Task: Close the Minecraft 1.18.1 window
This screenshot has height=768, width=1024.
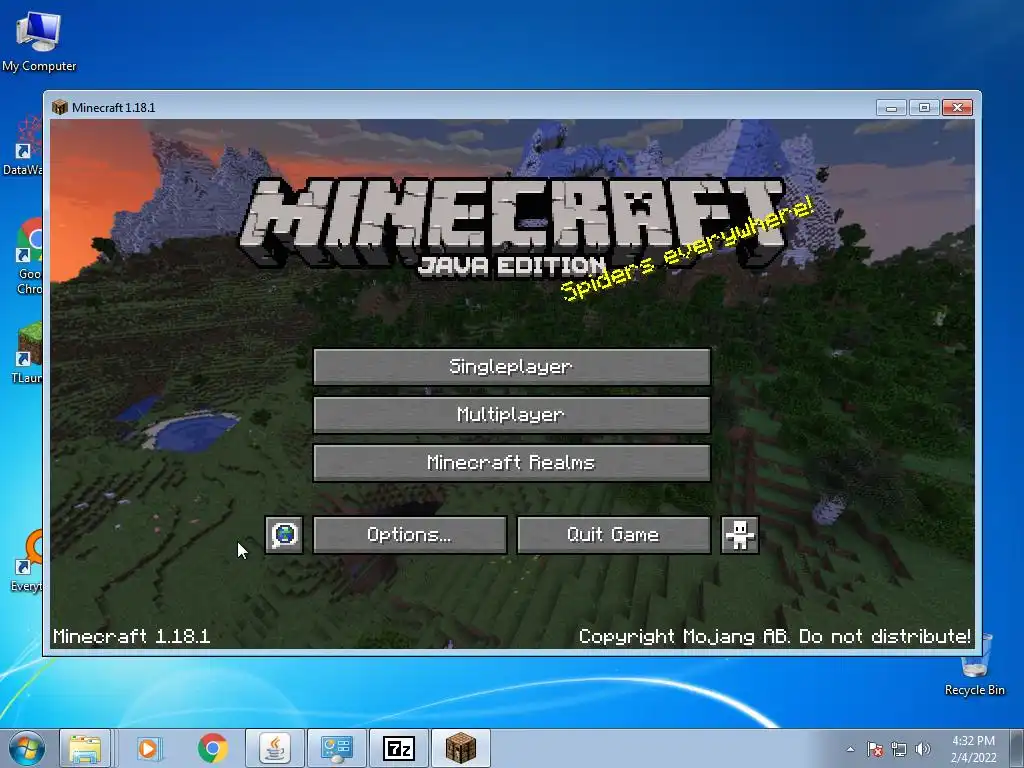Action: click(957, 107)
